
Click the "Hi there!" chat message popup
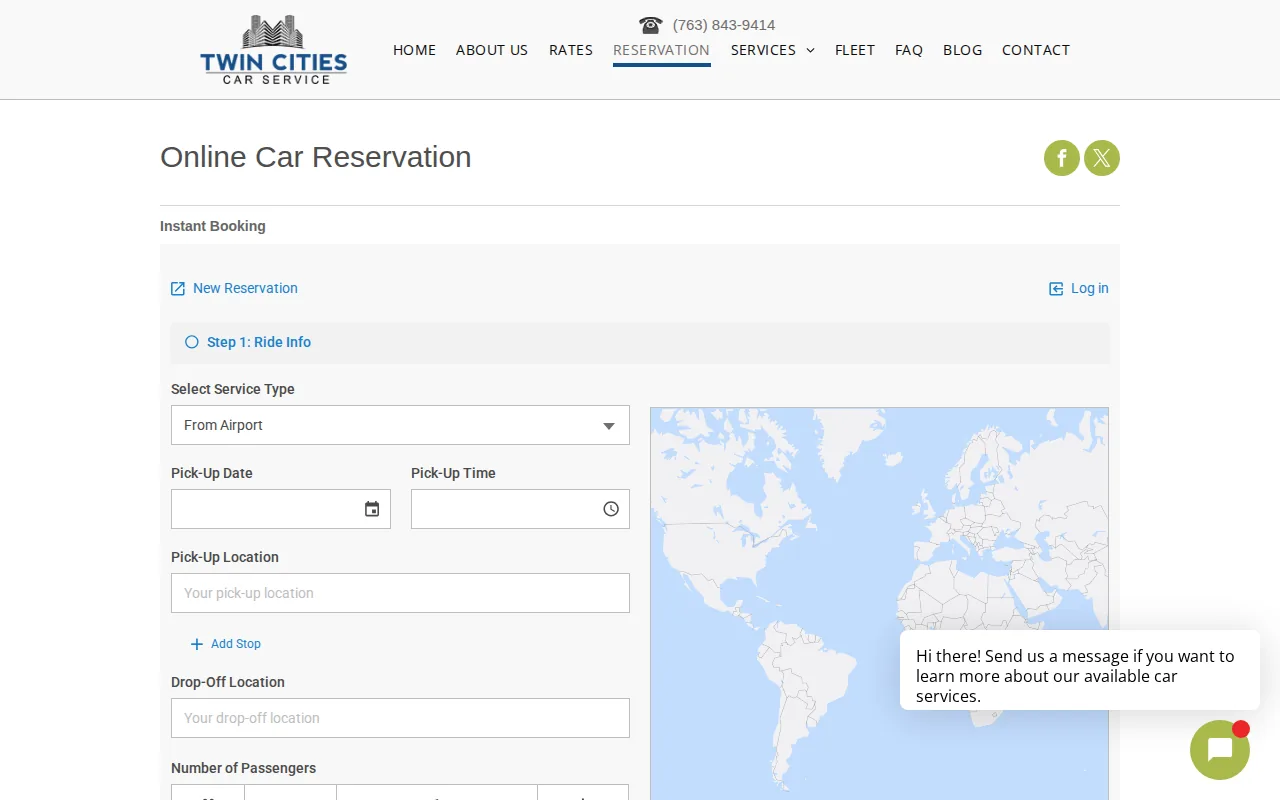click(x=1080, y=670)
